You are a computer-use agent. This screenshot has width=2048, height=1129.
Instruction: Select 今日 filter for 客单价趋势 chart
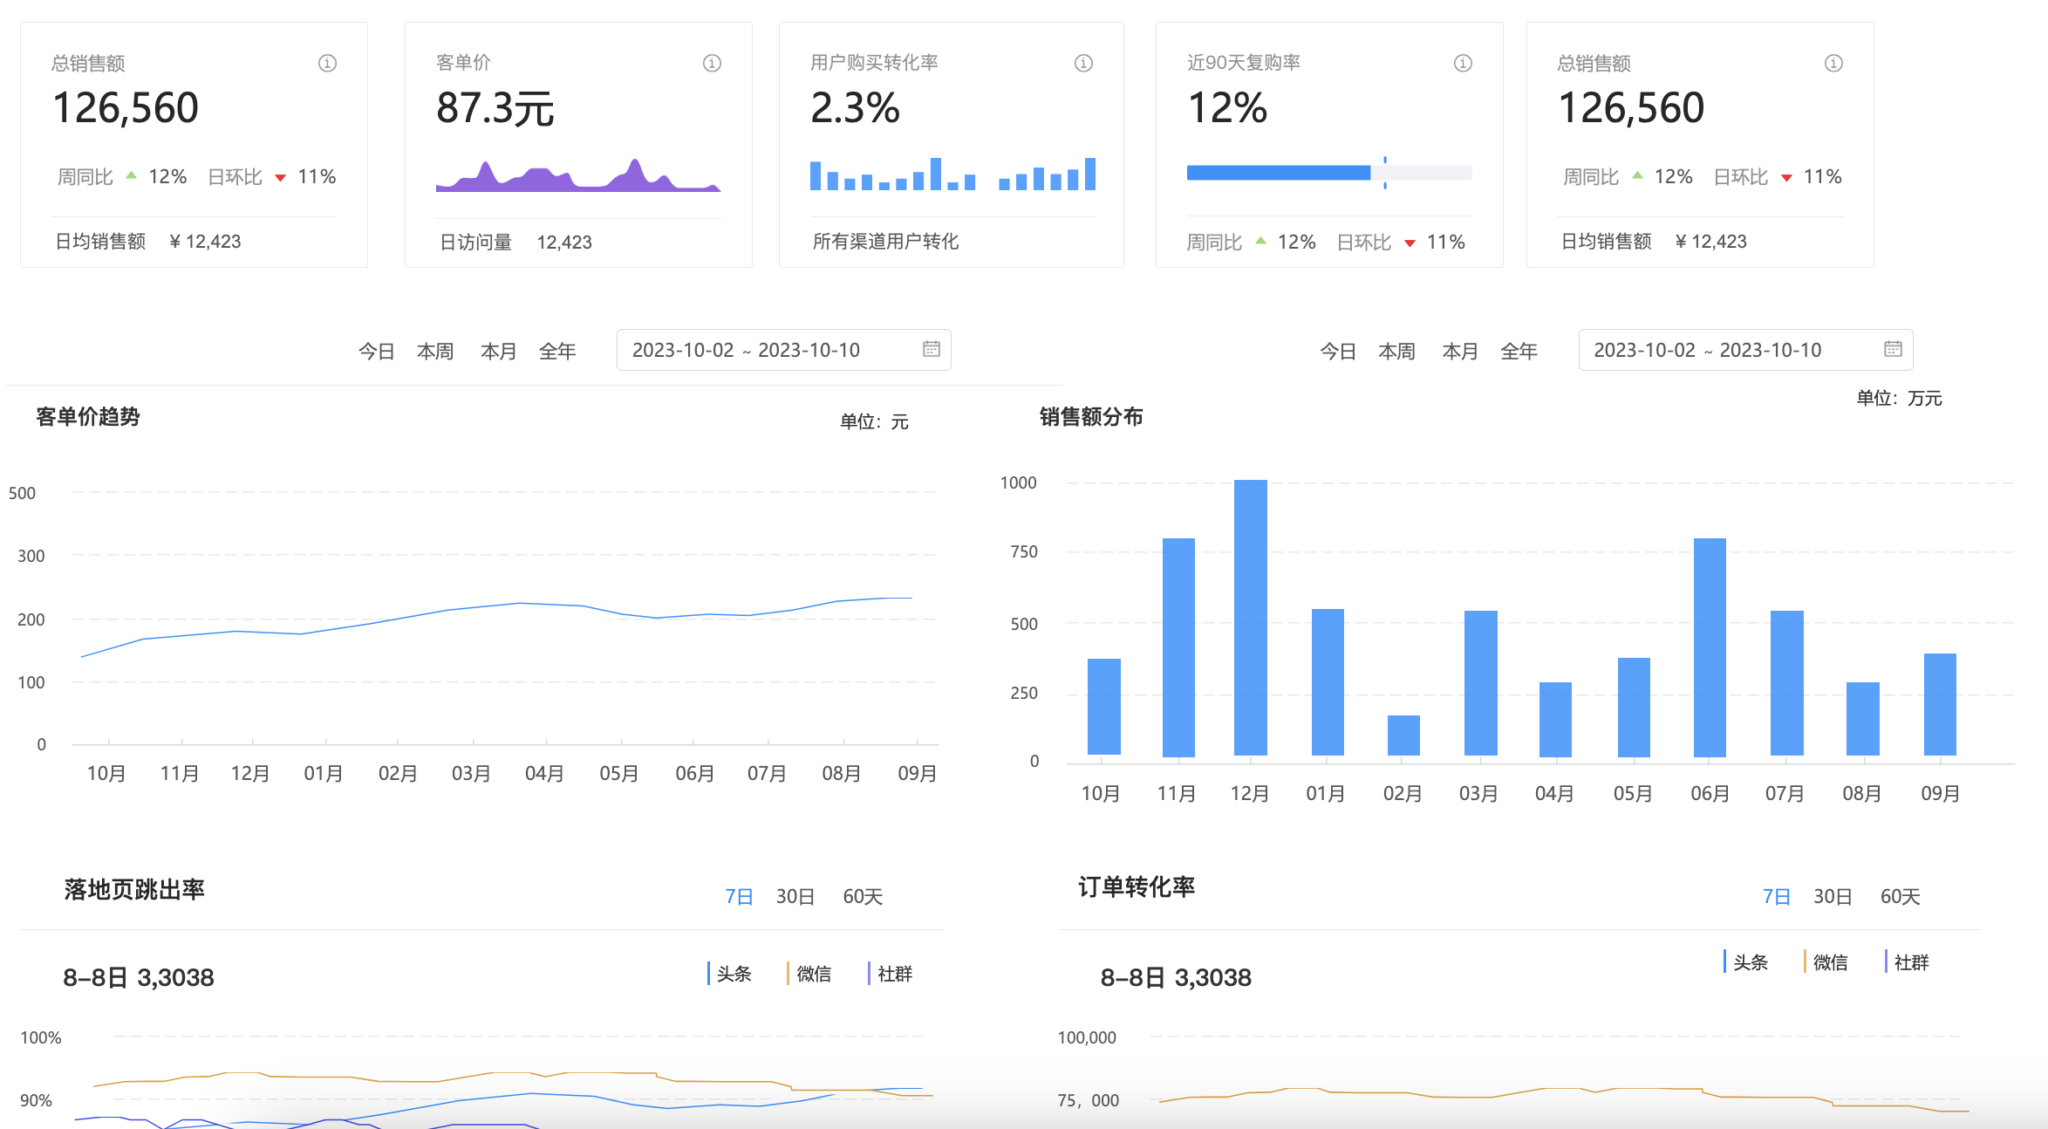click(377, 351)
